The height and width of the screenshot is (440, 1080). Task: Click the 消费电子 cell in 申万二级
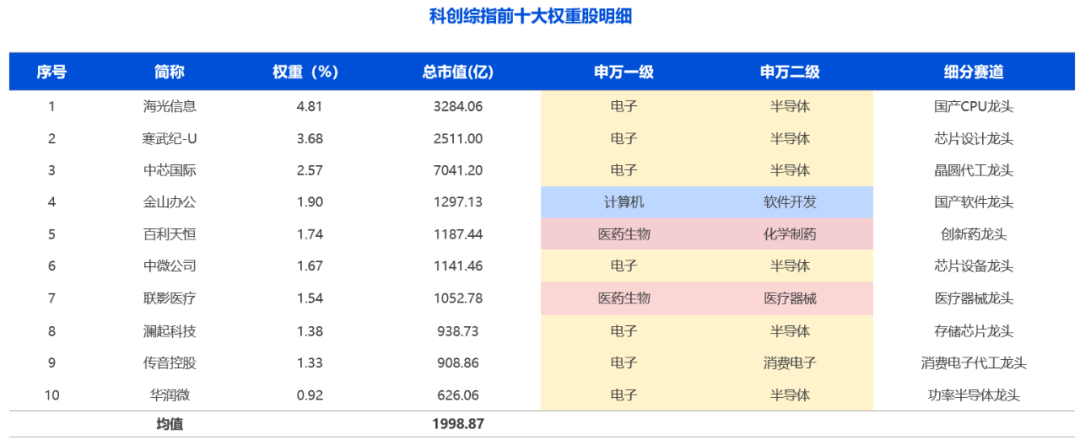coord(790,363)
